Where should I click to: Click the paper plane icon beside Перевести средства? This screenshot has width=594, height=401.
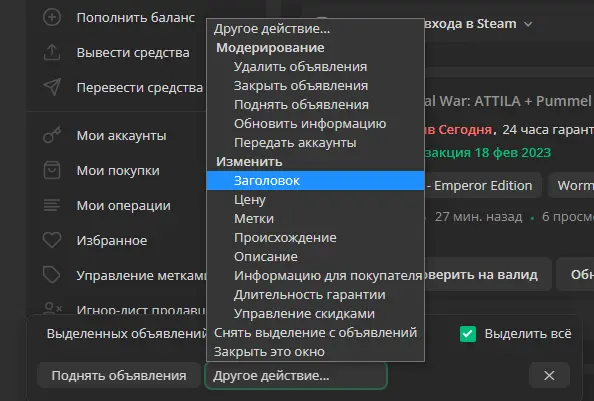52,87
